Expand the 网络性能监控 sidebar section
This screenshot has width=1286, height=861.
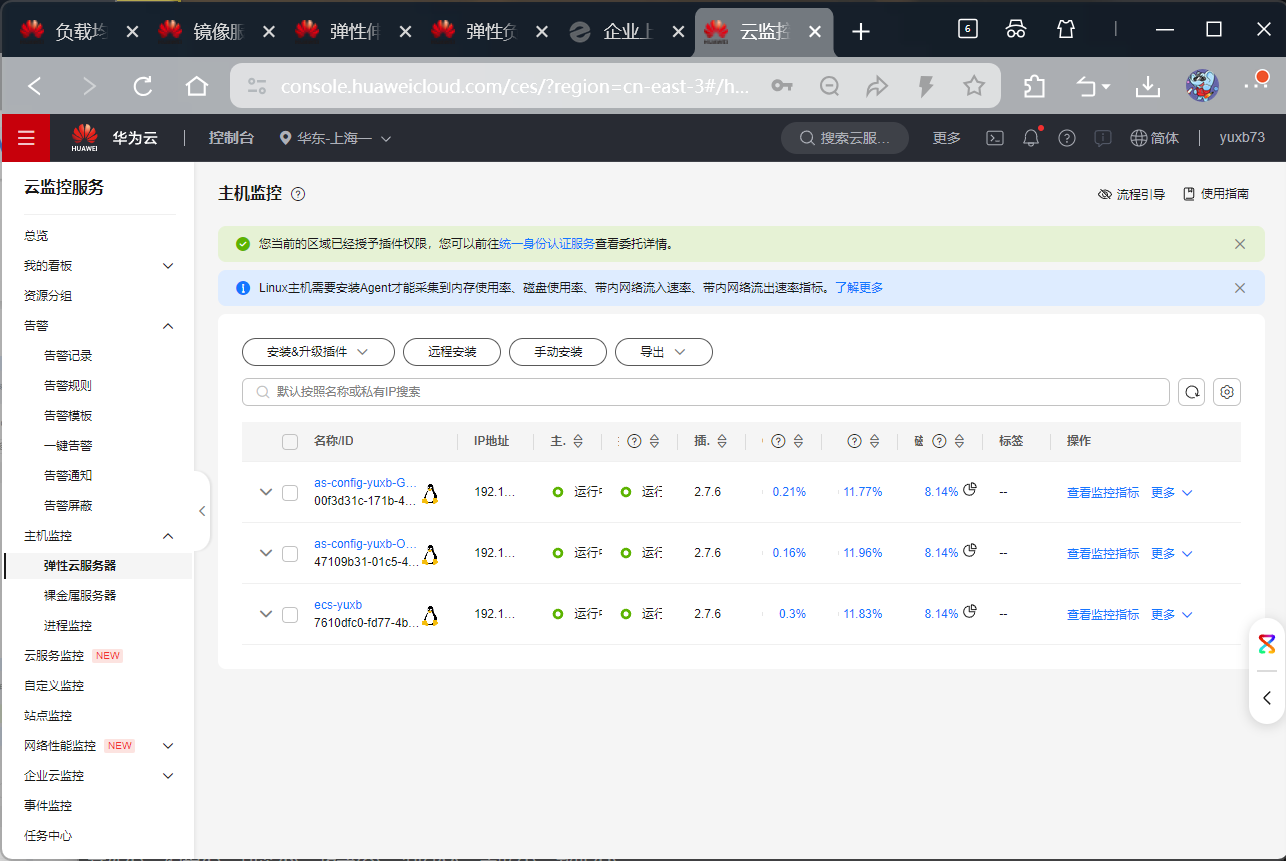[168, 746]
